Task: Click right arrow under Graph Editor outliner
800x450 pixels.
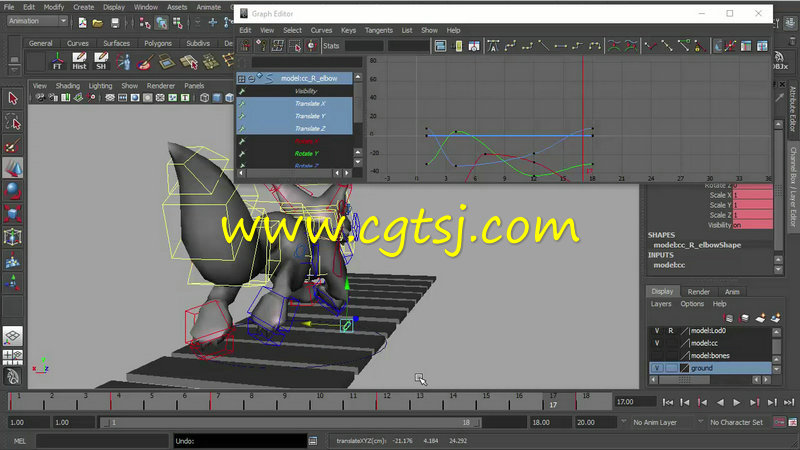Action: pos(347,173)
